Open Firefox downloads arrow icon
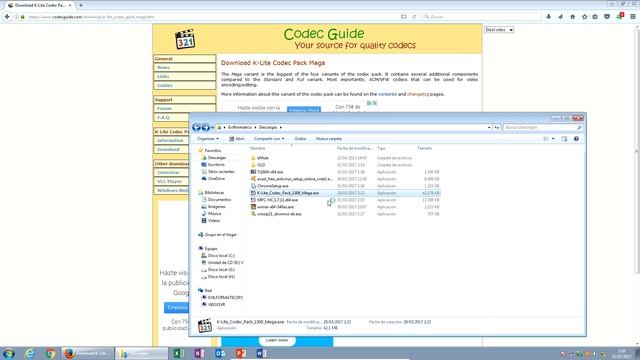The width and height of the screenshot is (640, 360). [x=549, y=17]
